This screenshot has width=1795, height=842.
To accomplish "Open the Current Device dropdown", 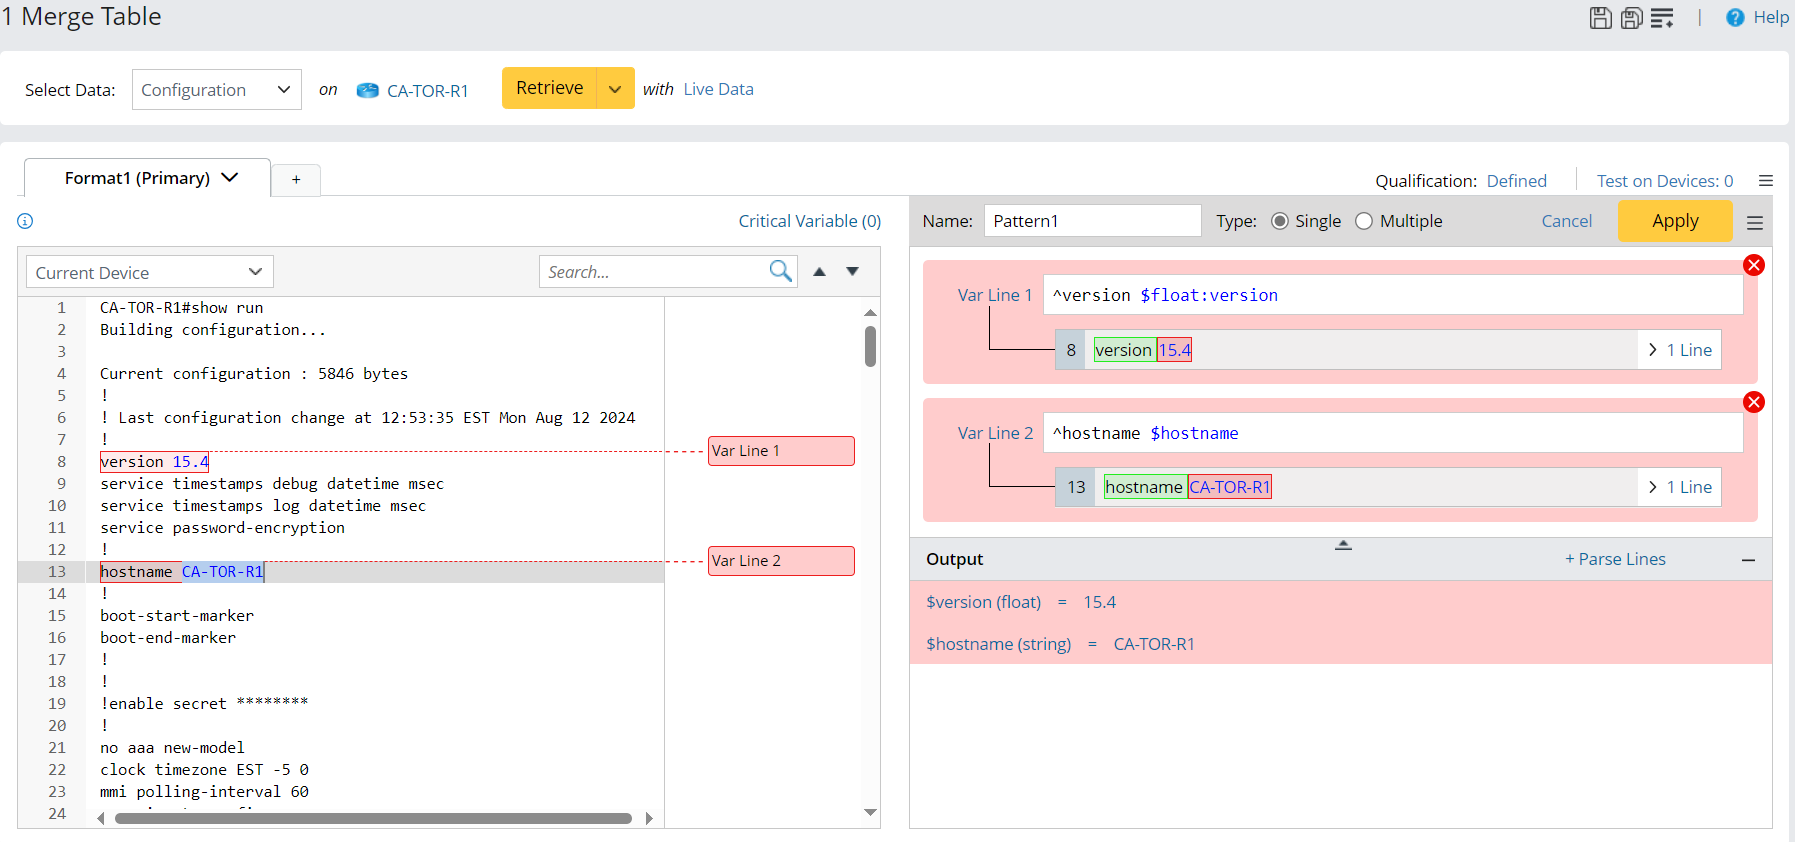I will point(149,272).
